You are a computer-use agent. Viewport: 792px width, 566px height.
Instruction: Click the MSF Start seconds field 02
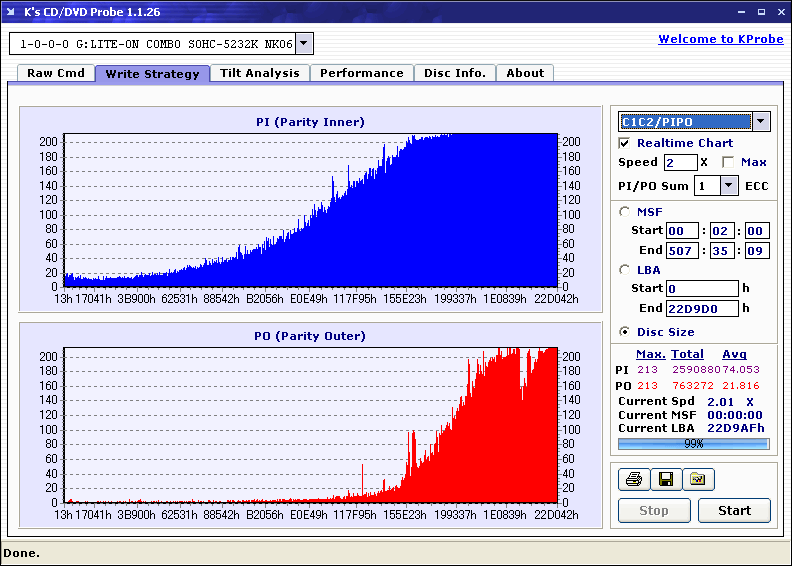722,231
